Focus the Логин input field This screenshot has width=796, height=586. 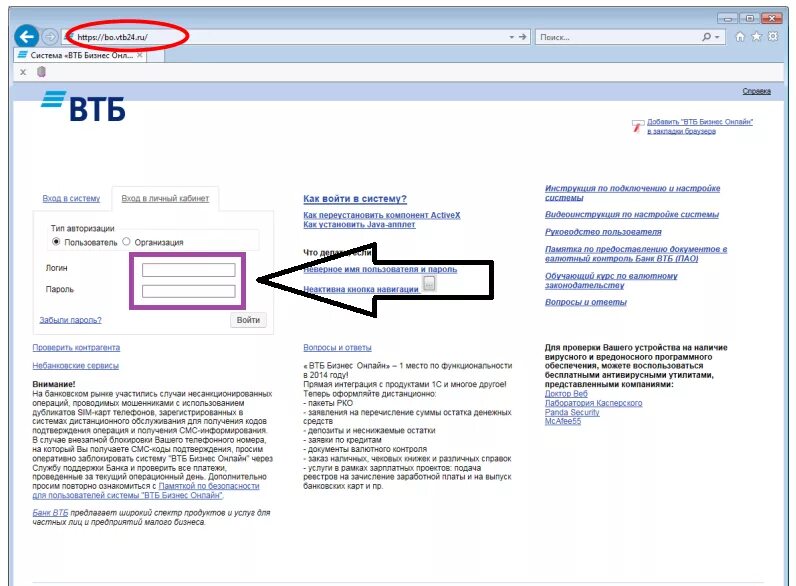click(x=188, y=270)
